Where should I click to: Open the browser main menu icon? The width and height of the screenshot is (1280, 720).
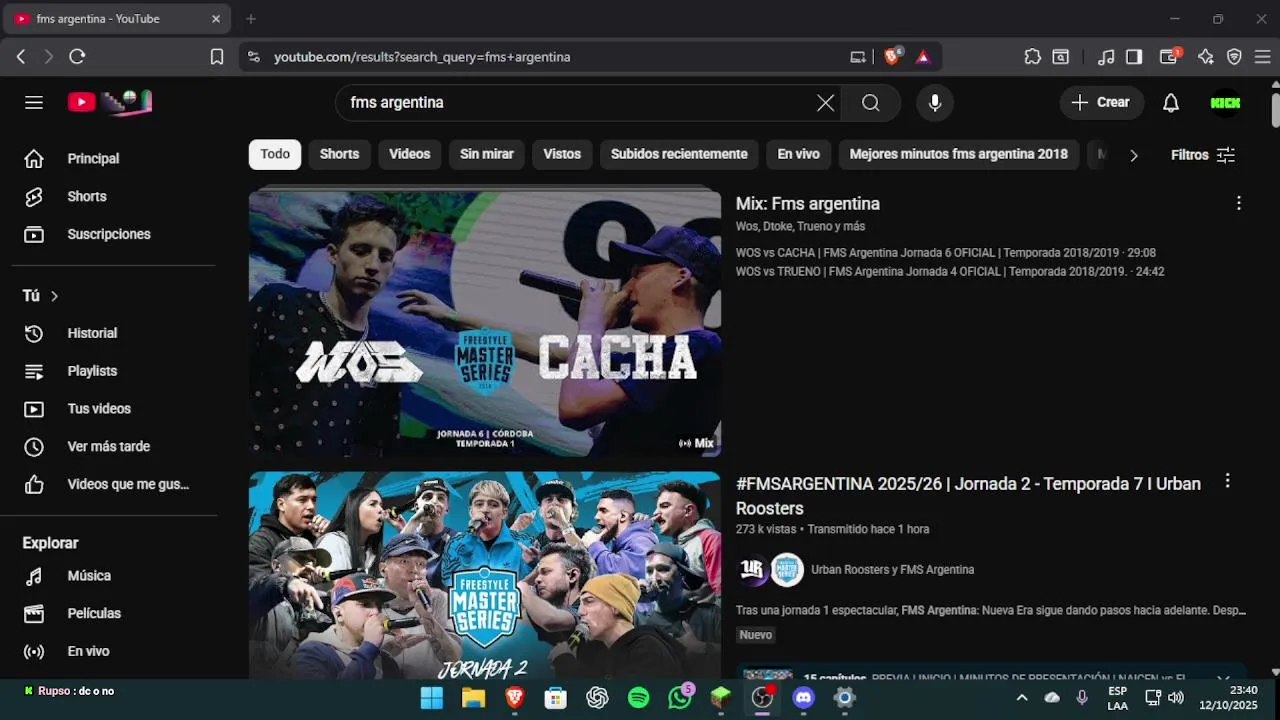[1262, 57]
